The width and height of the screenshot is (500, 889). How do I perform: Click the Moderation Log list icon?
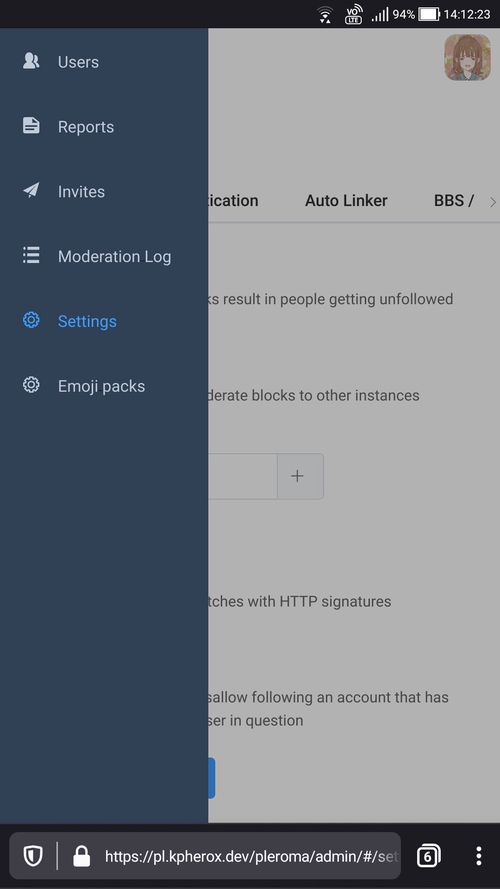(x=31, y=256)
